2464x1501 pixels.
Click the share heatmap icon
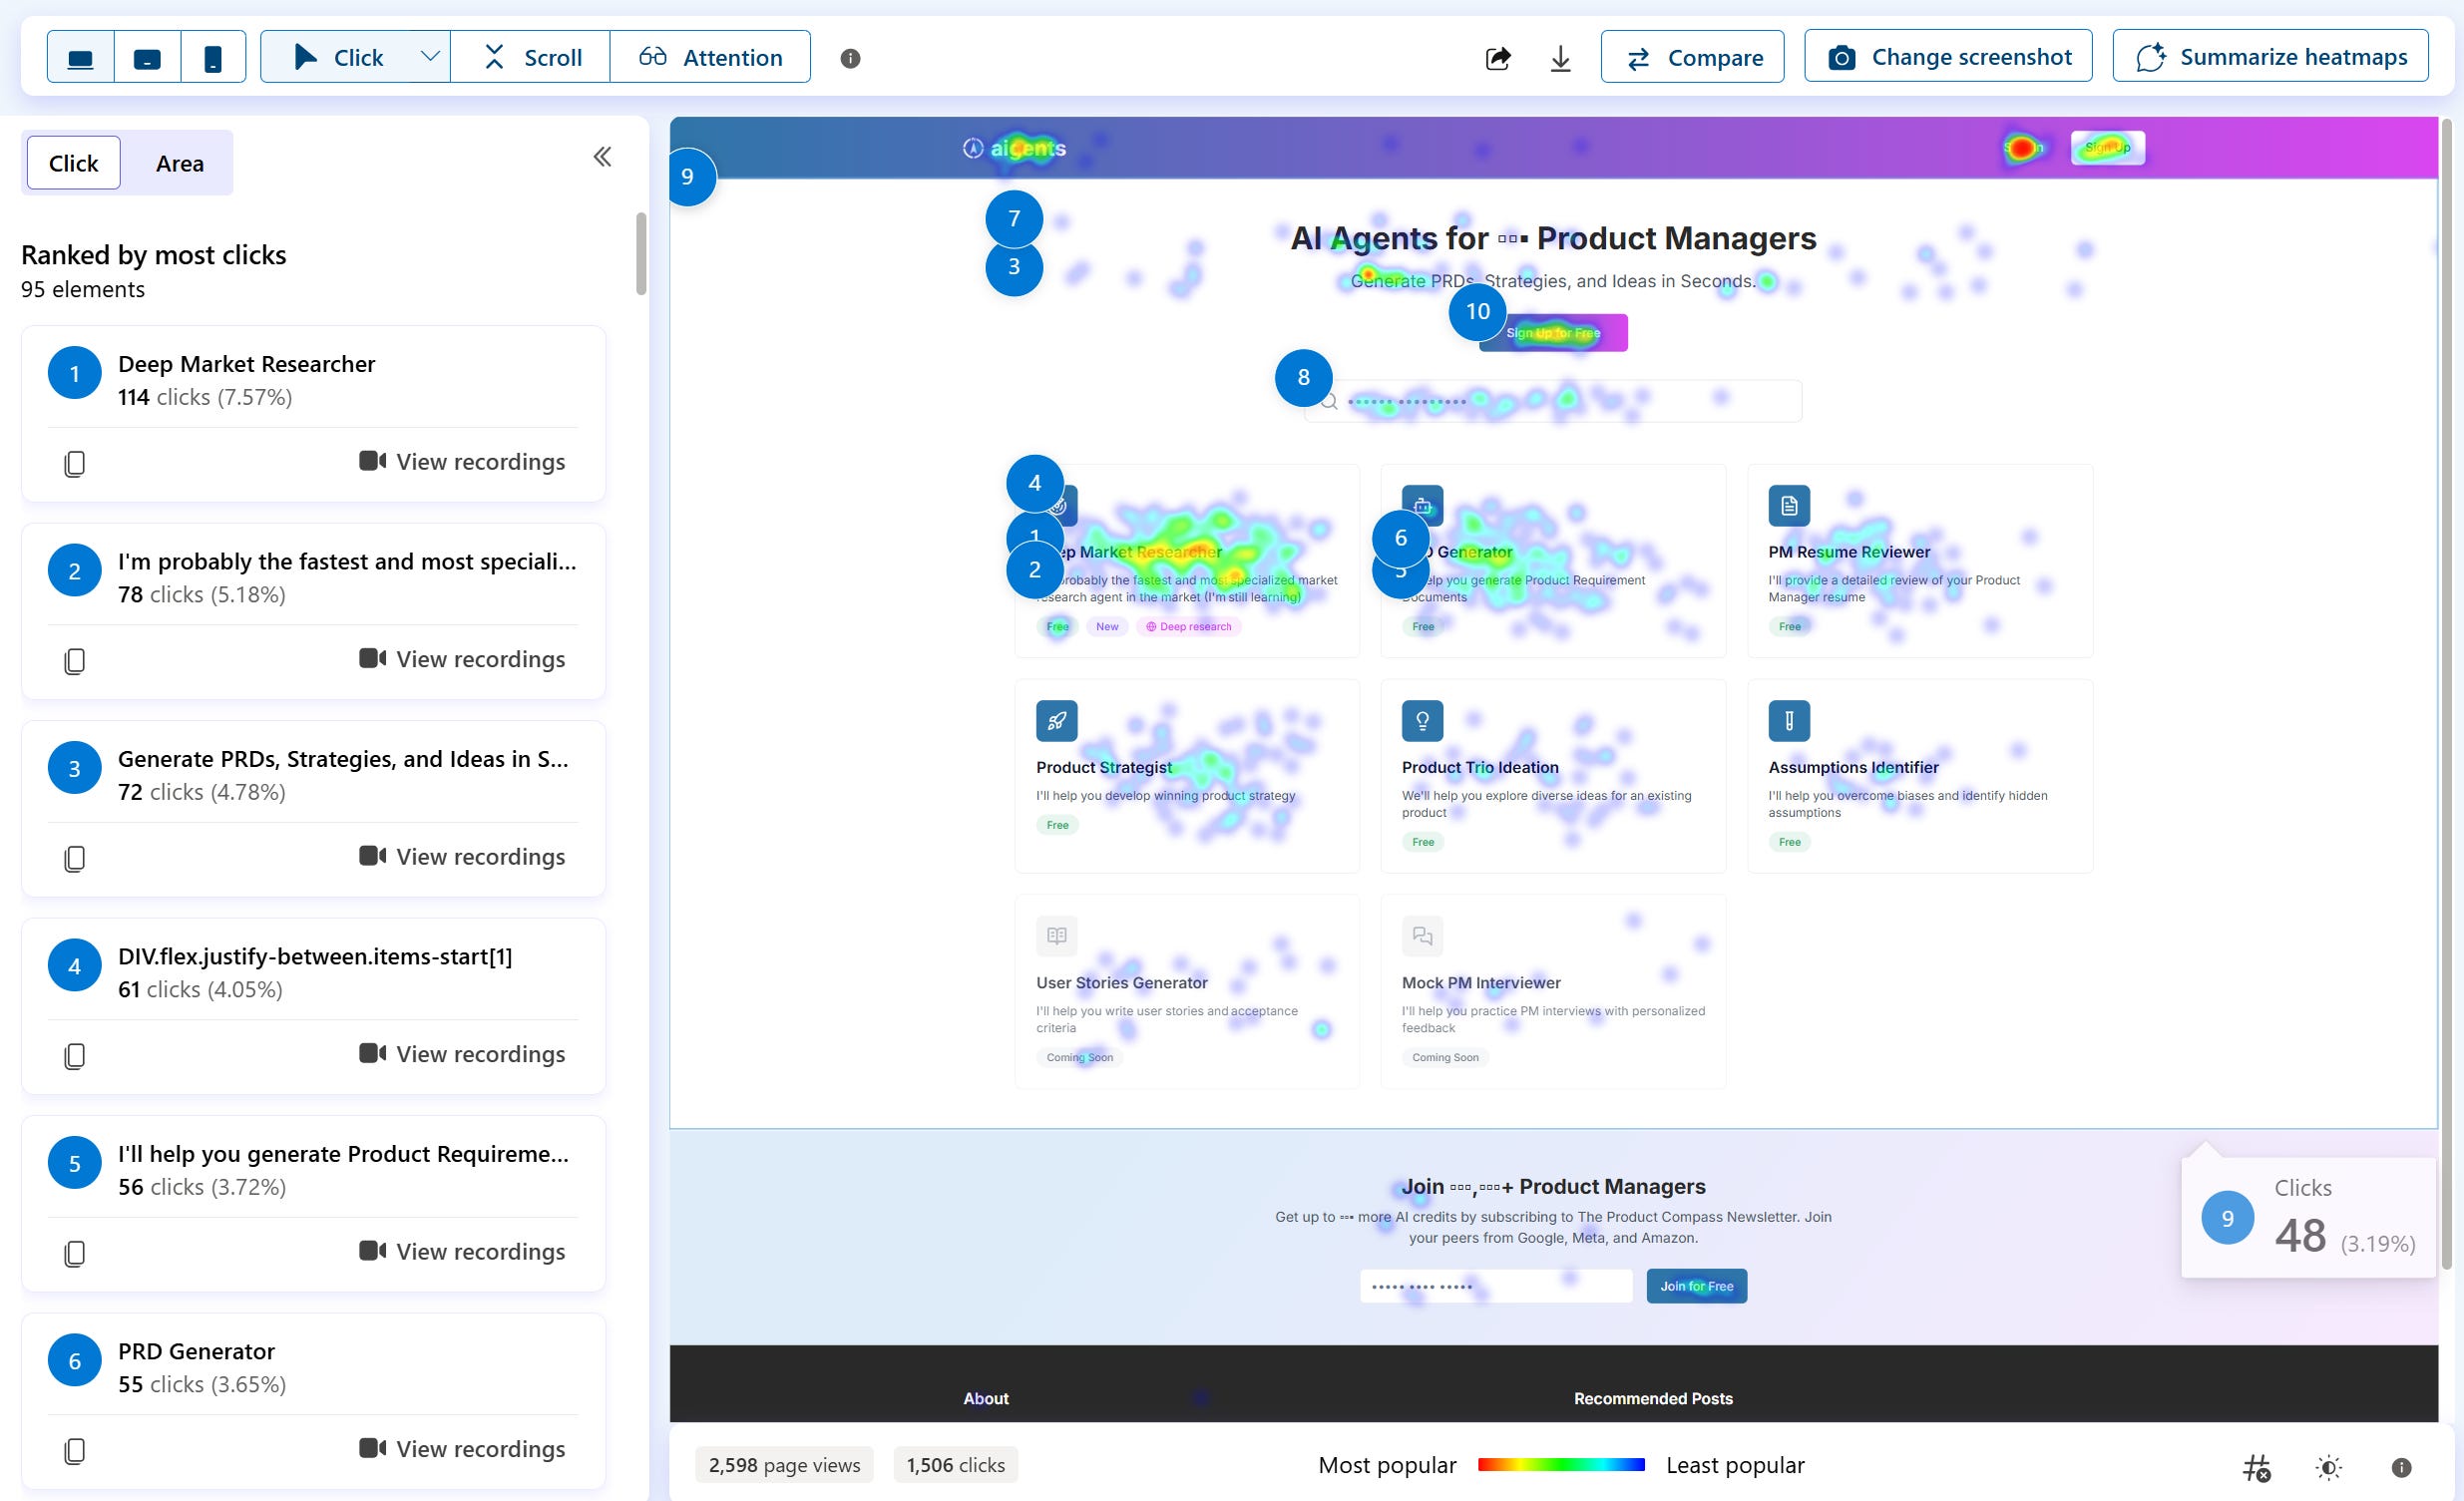[x=1497, y=58]
